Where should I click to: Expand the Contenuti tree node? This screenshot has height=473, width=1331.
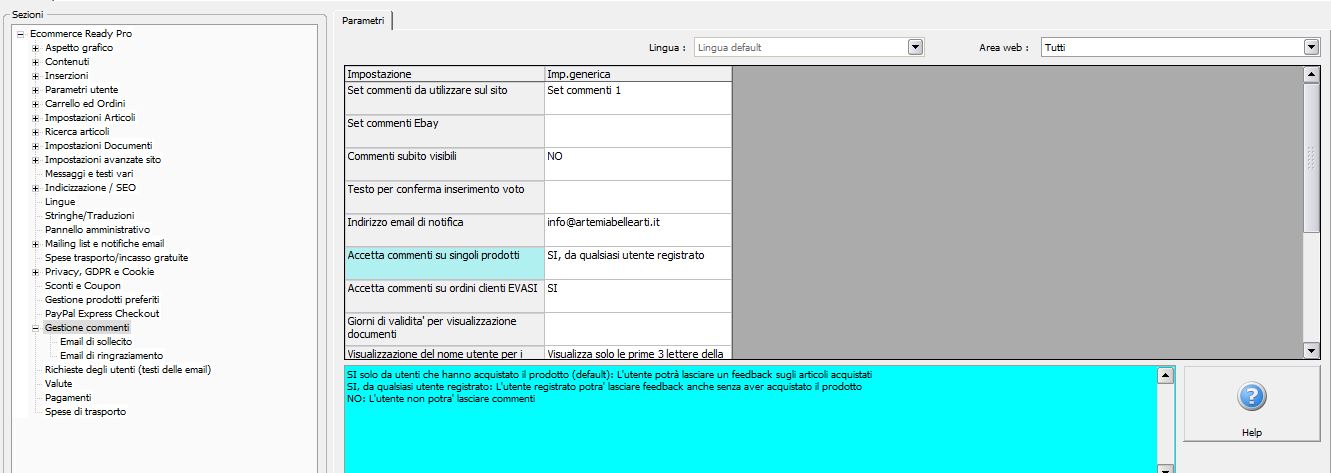coord(35,62)
